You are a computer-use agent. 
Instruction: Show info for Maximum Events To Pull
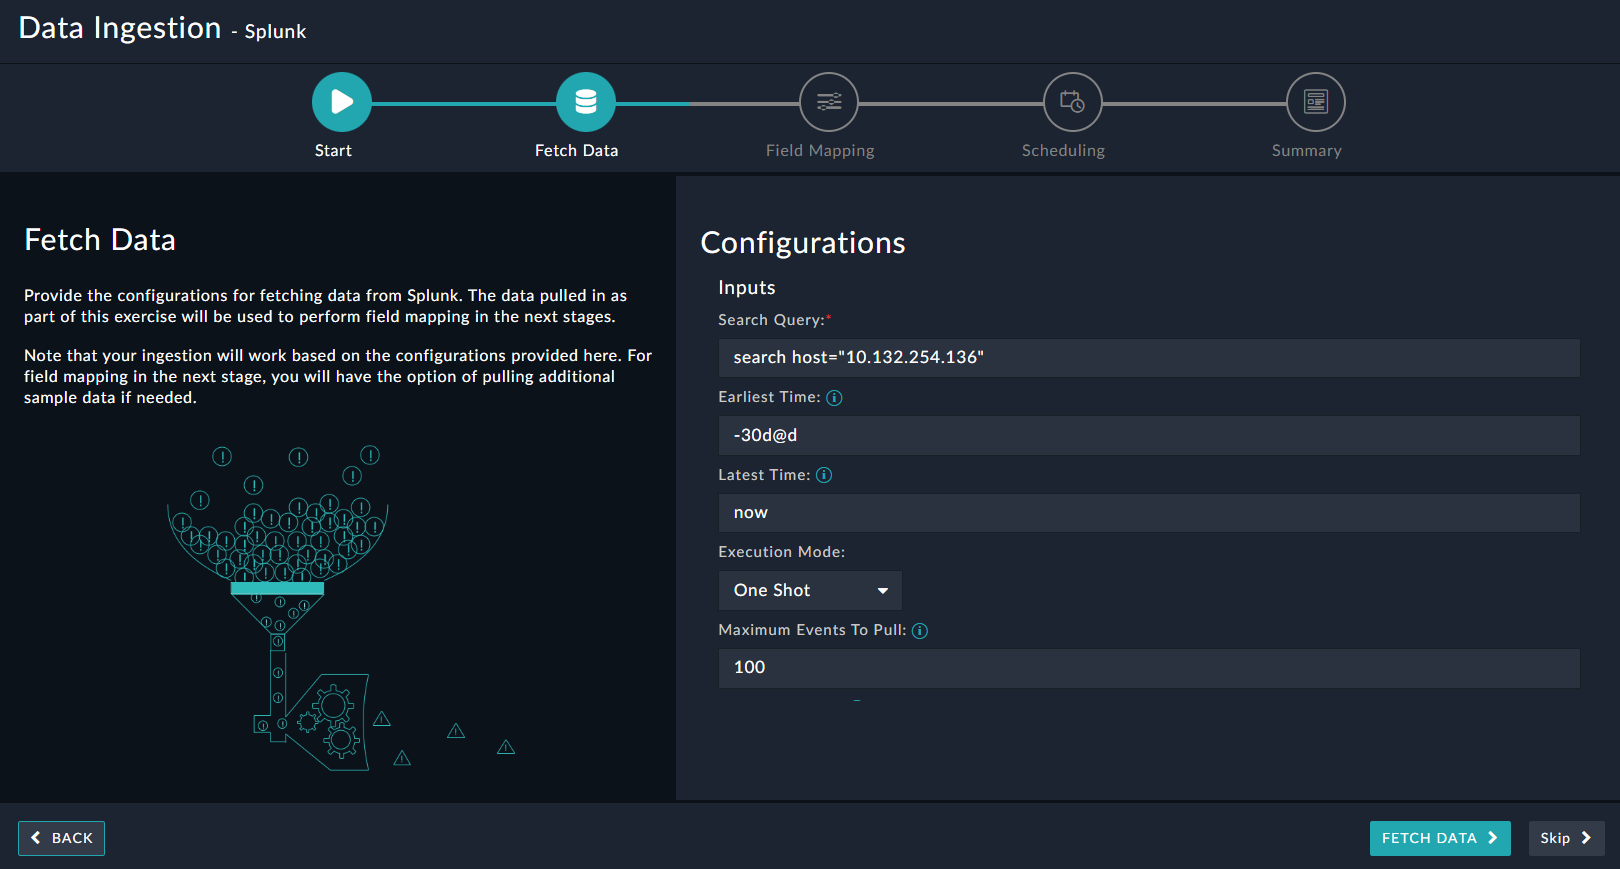click(x=920, y=631)
